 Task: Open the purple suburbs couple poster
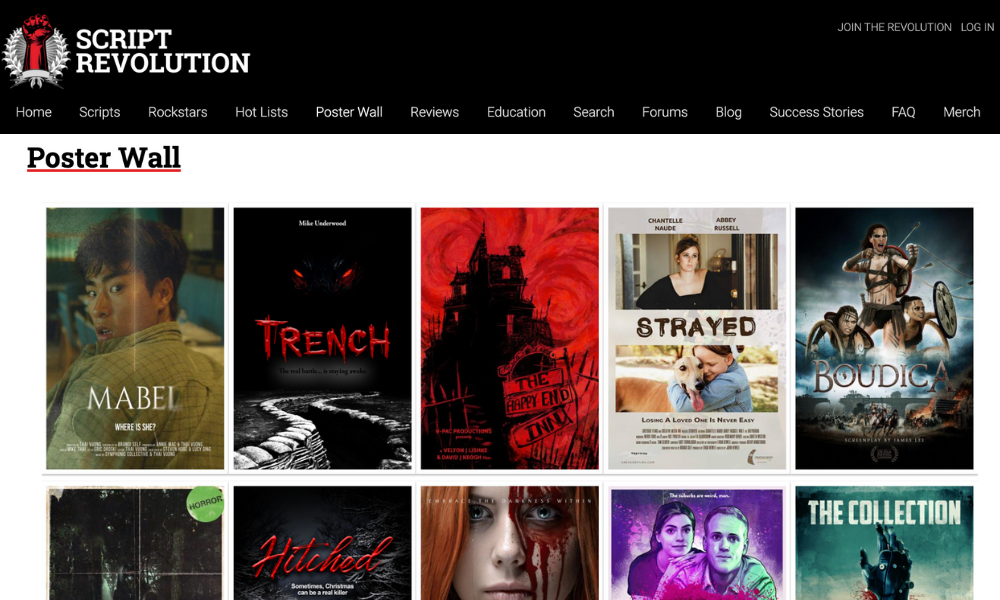pos(697,543)
